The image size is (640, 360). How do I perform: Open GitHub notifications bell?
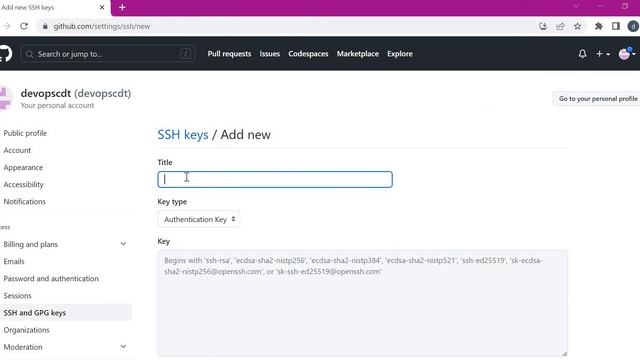(x=582, y=53)
